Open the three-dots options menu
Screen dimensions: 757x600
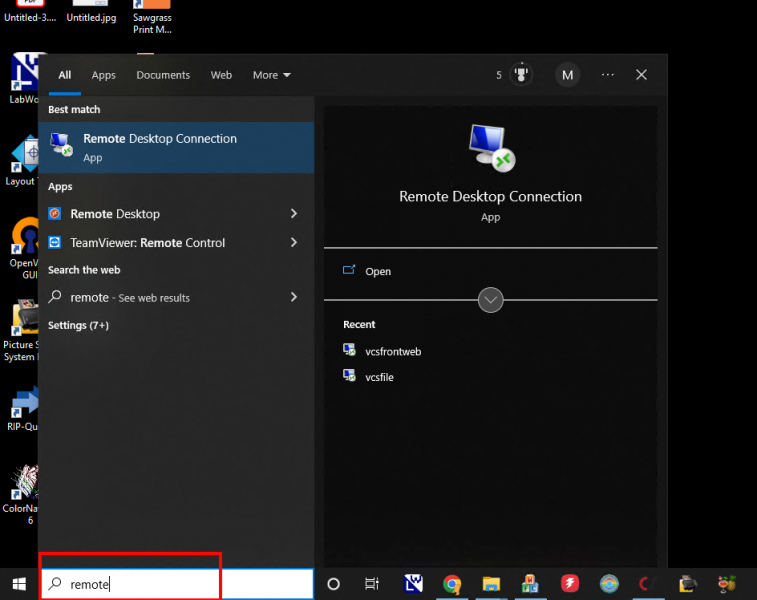tap(608, 75)
